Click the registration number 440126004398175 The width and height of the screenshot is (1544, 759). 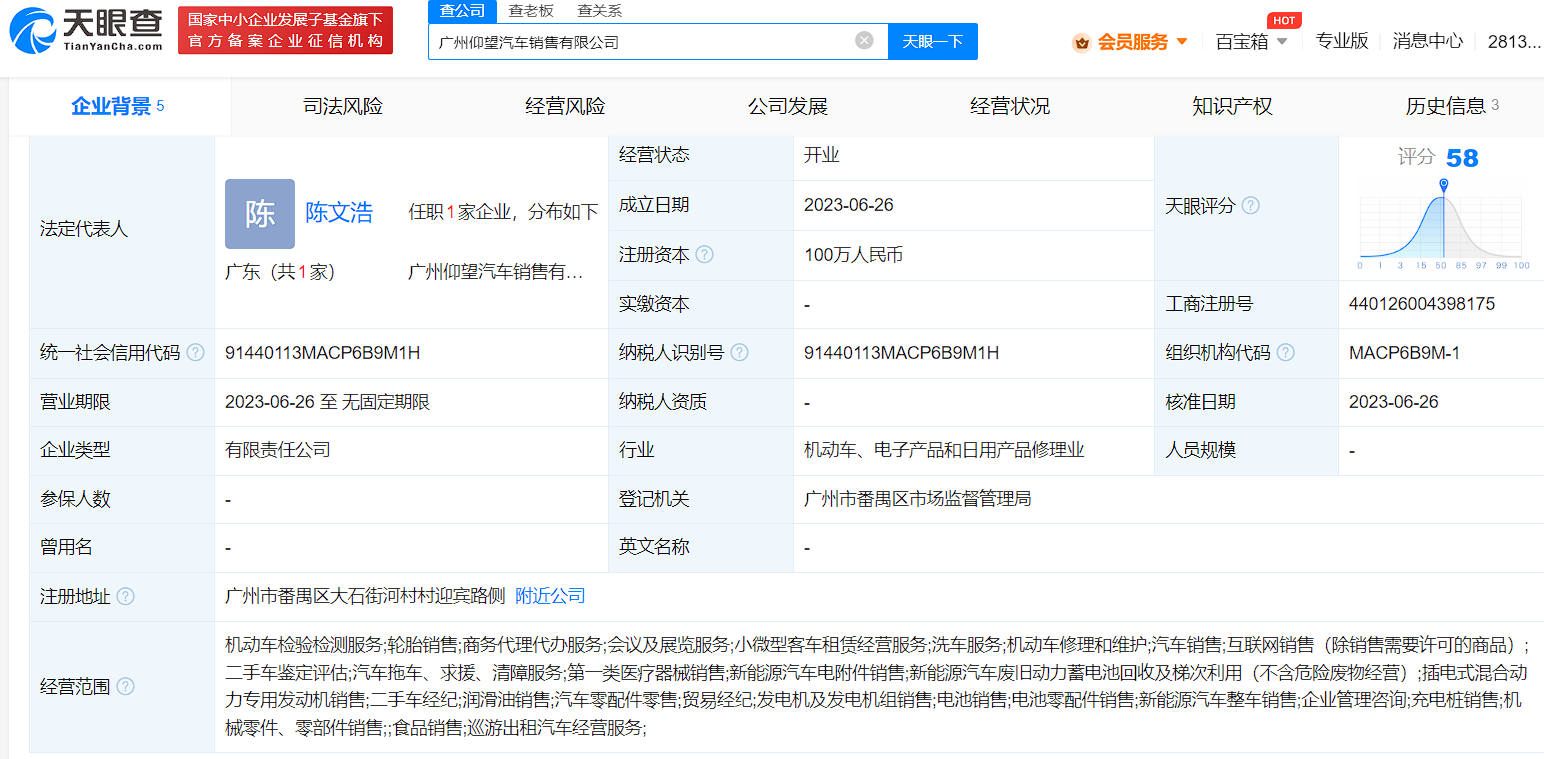click(x=1422, y=304)
